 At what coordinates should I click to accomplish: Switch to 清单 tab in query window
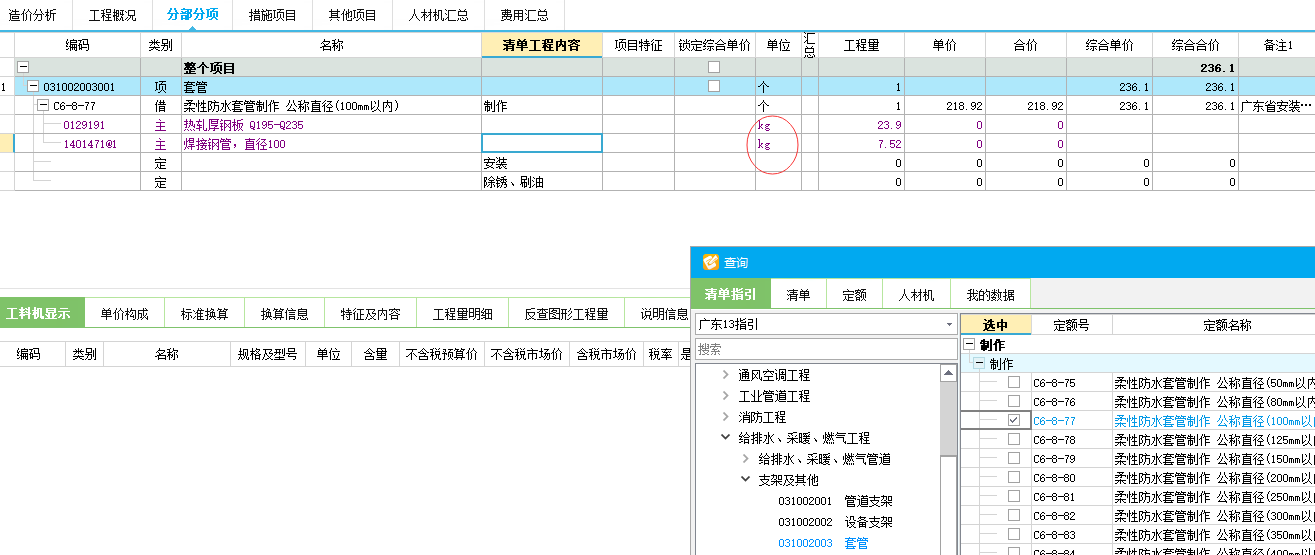[798, 294]
